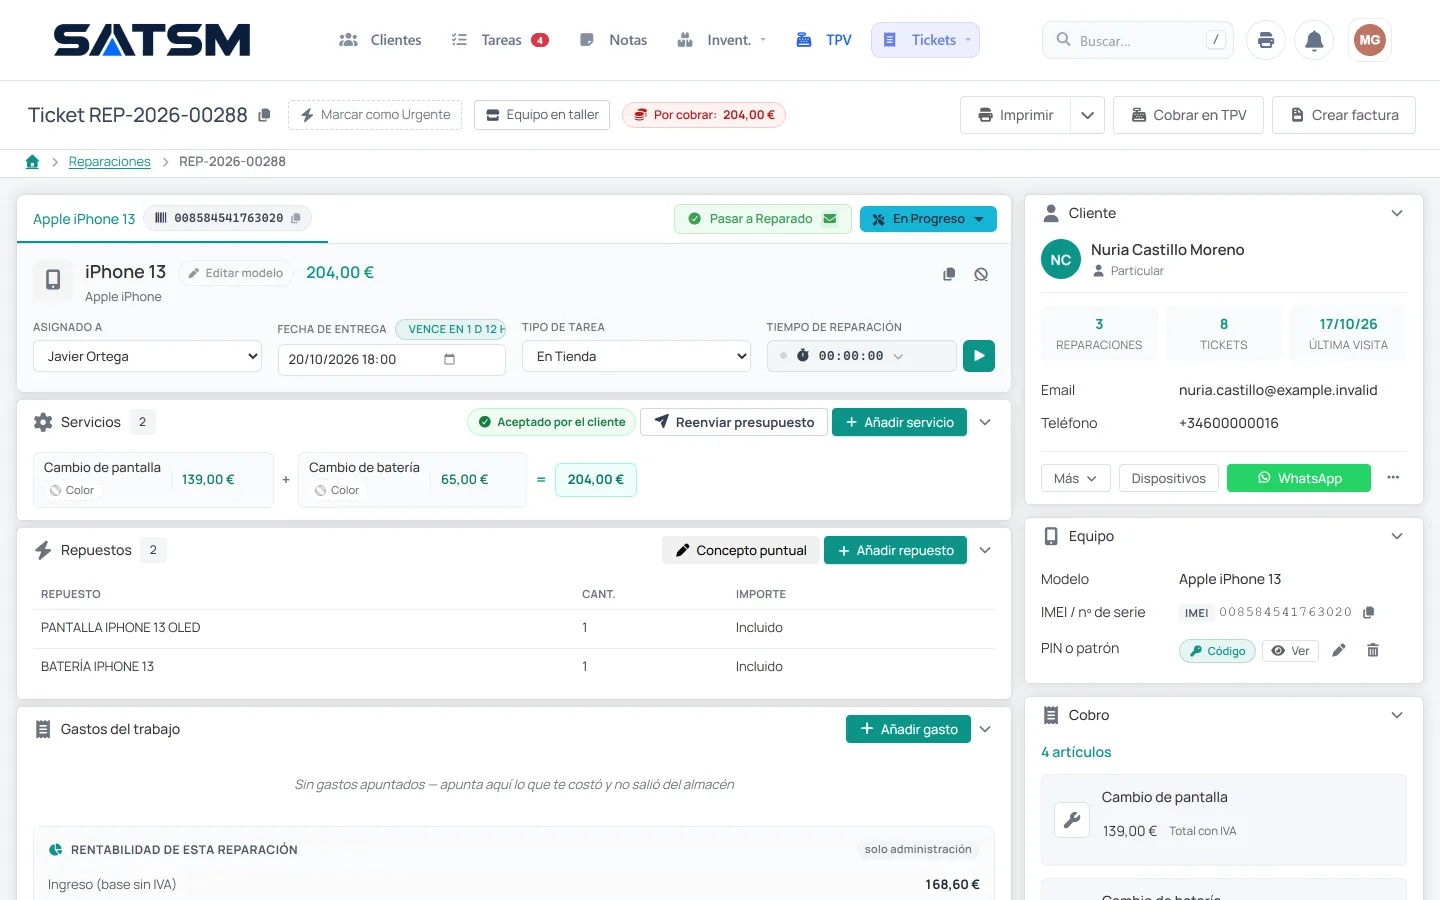Toggle Marcar como Urgente
Screen dimensions: 1440x900
(x=375, y=115)
